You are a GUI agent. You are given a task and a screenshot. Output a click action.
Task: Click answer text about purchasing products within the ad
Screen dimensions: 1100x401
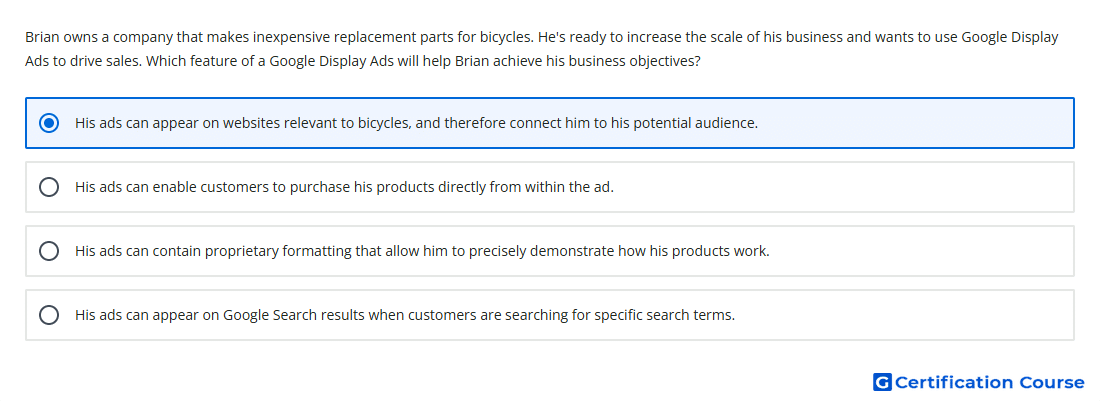[344, 187]
